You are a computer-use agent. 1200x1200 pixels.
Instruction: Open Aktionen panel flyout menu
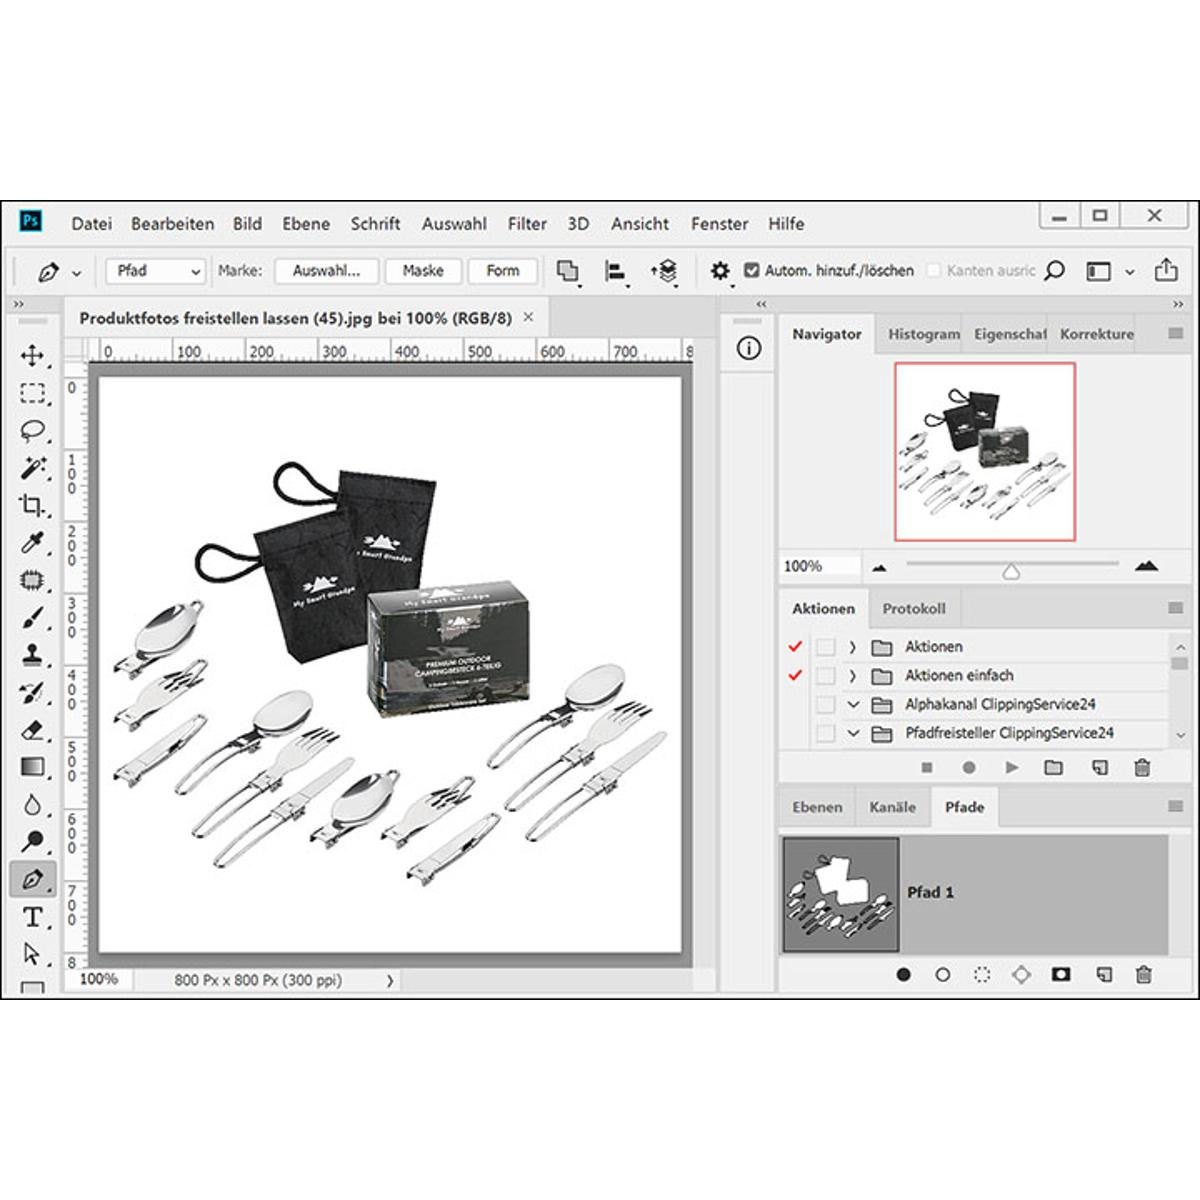tap(1176, 608)
